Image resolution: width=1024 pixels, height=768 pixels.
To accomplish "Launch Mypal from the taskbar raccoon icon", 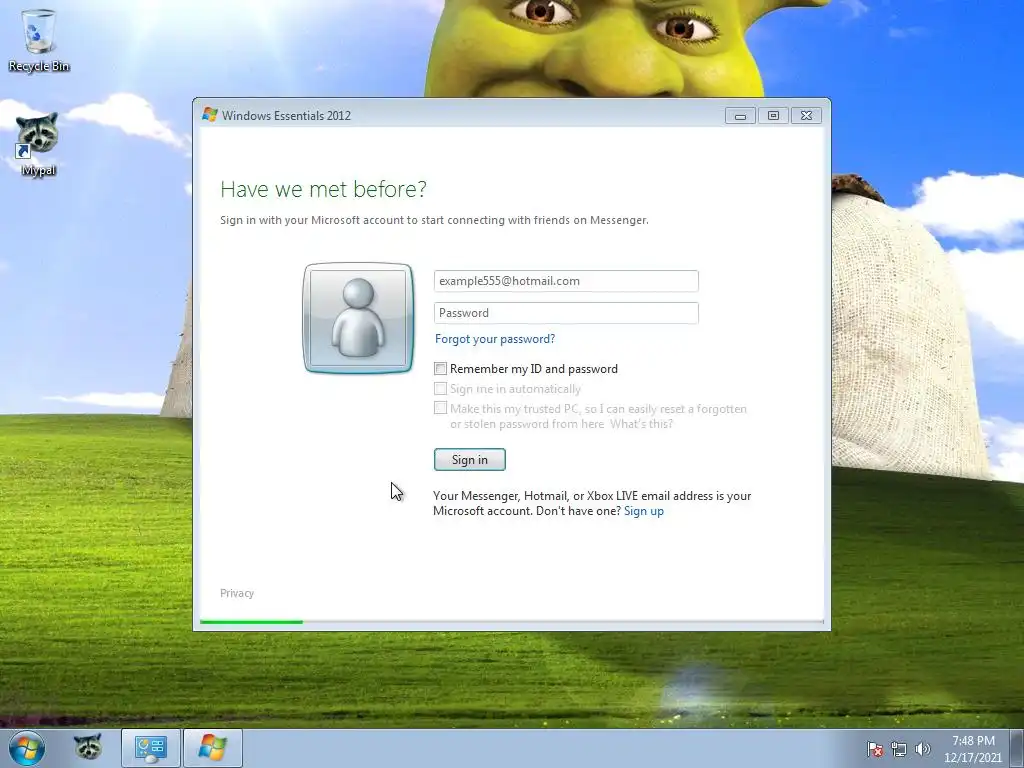I will (x=88, y=748).
